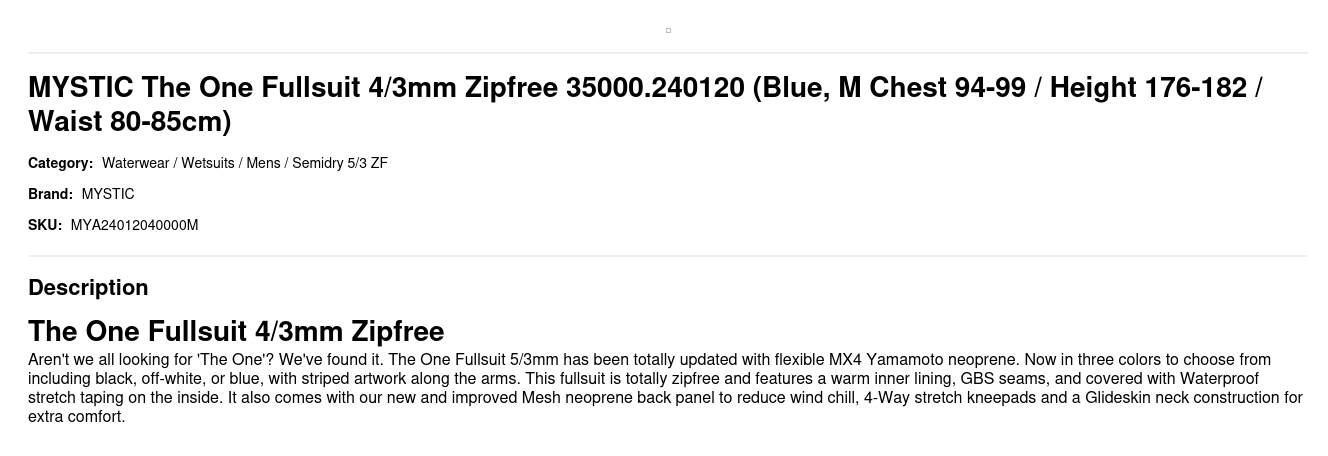Click the SKU code MYA24012040000M

point(134,225)
